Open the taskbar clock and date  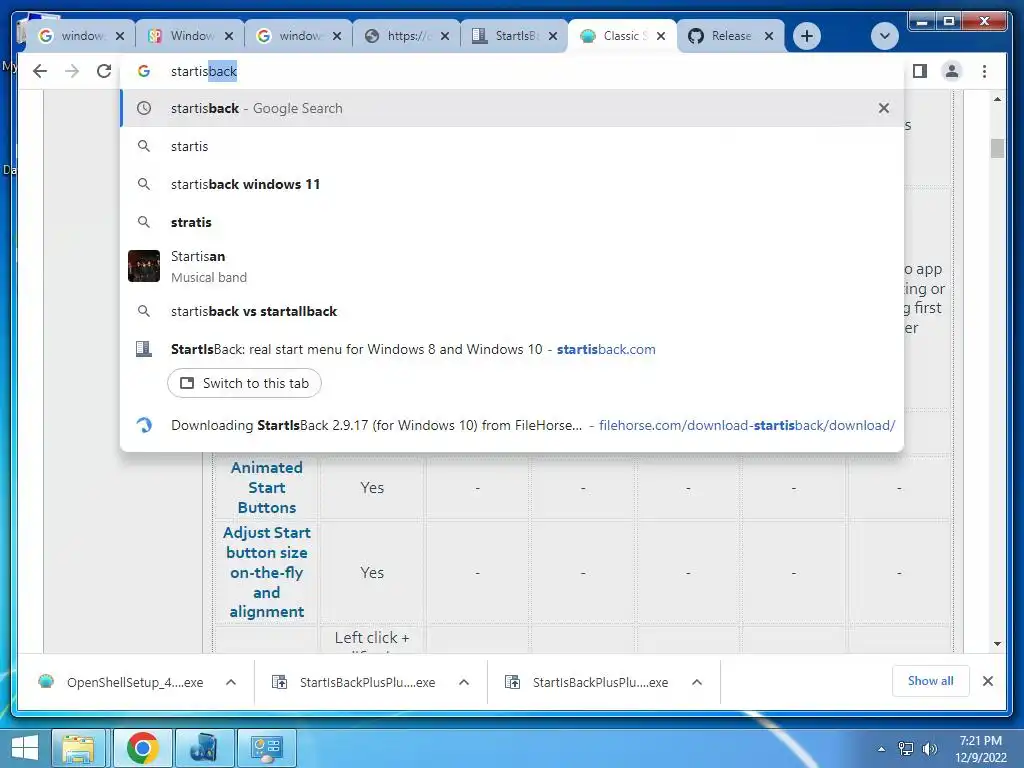click(980, 749)
